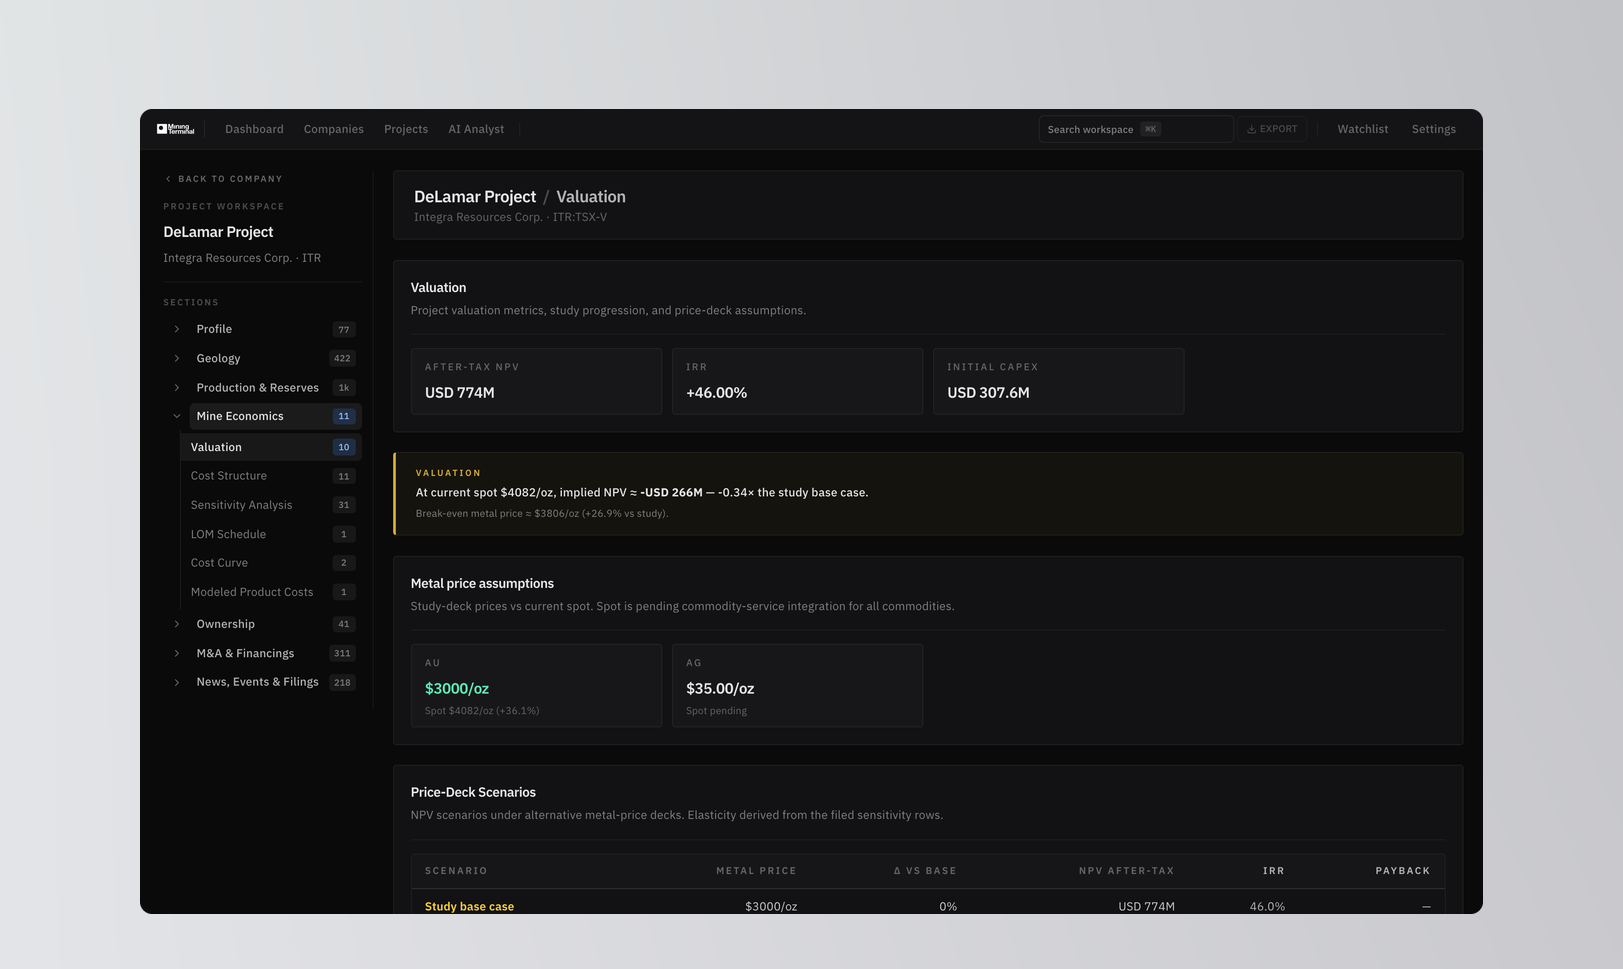This screenshot has height=969, width=1623.
Task: Click the 422 count badge beside Geology
Action: (x=342, y=358)
